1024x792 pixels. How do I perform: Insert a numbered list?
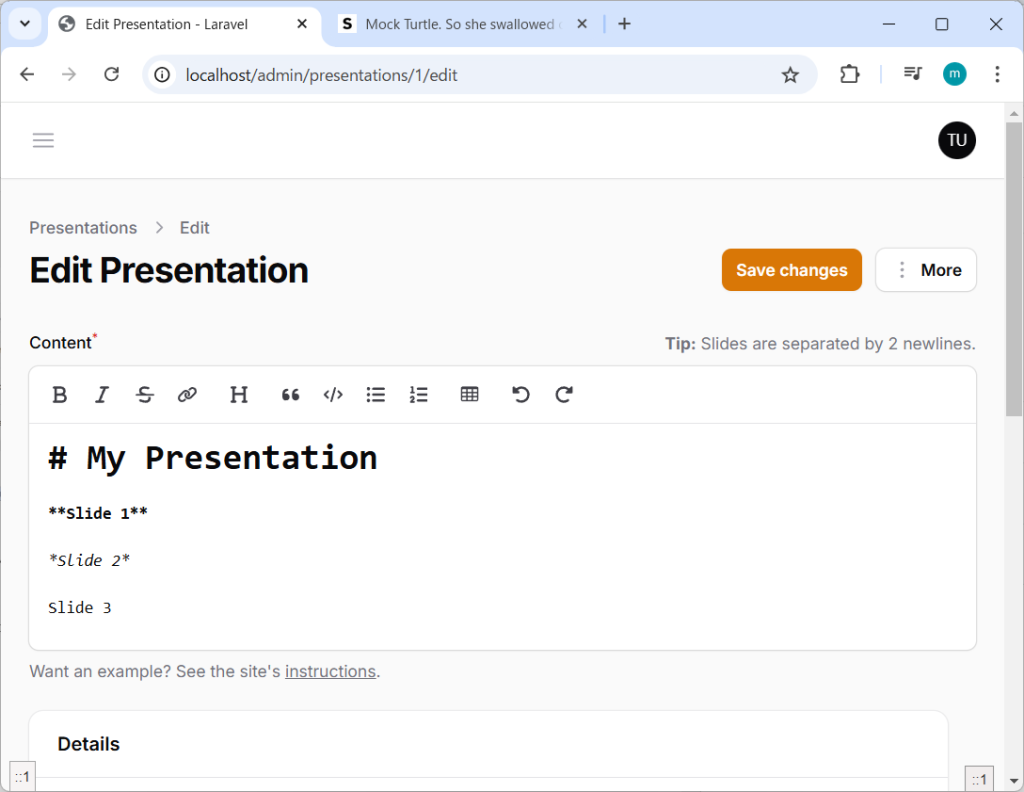(419, 395)
